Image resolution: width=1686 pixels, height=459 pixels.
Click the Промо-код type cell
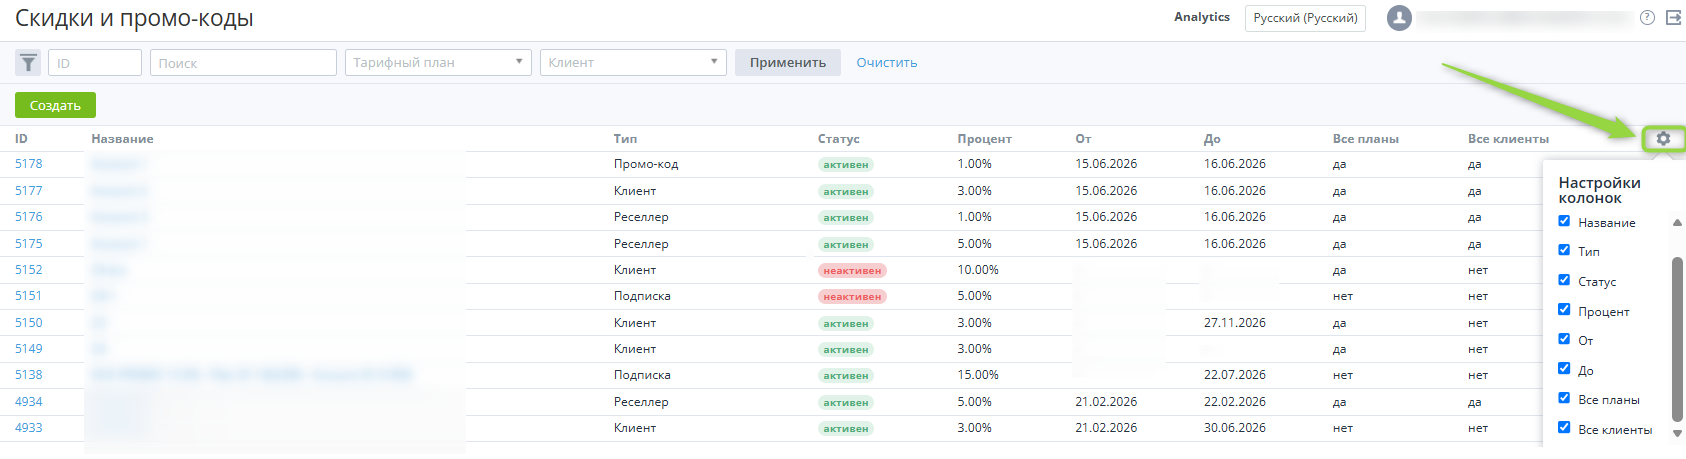point(646,164)
